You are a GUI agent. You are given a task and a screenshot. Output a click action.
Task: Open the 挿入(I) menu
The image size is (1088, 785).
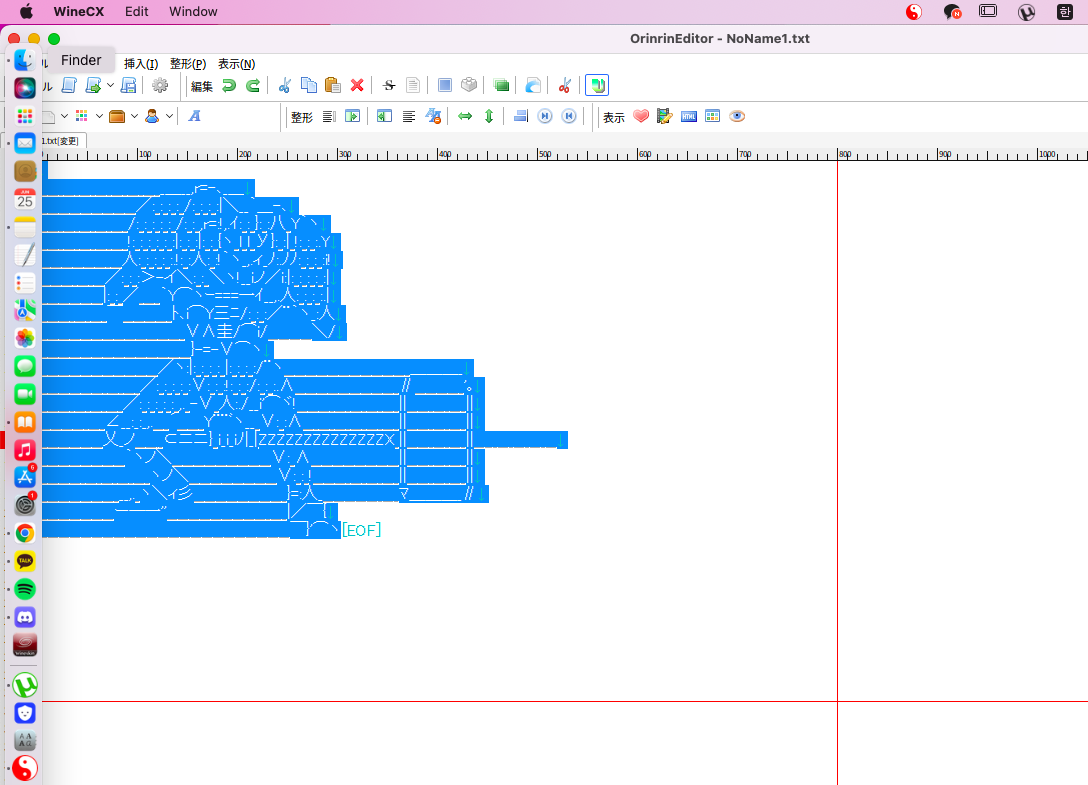(x=140, y=63)
